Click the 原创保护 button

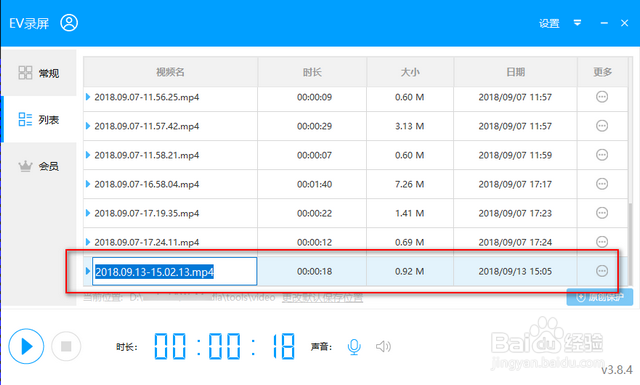coord(600,297)
